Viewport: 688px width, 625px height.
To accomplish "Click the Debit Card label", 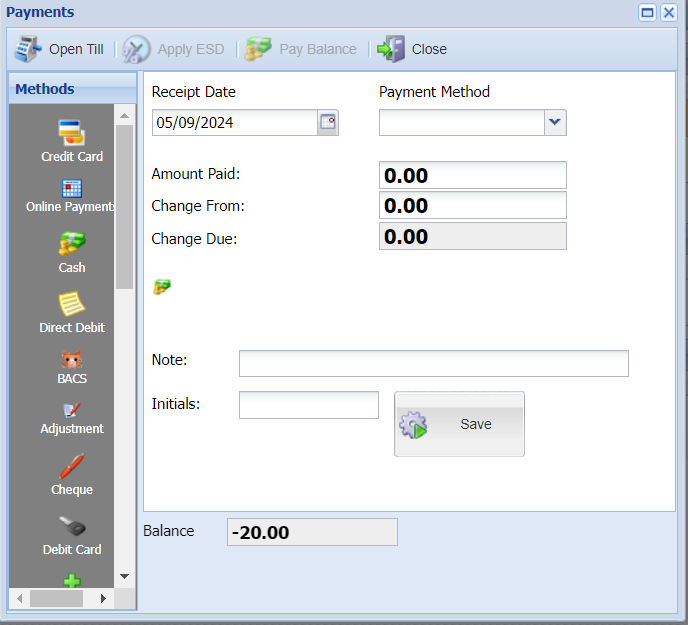I will click(x=72, y=550).
